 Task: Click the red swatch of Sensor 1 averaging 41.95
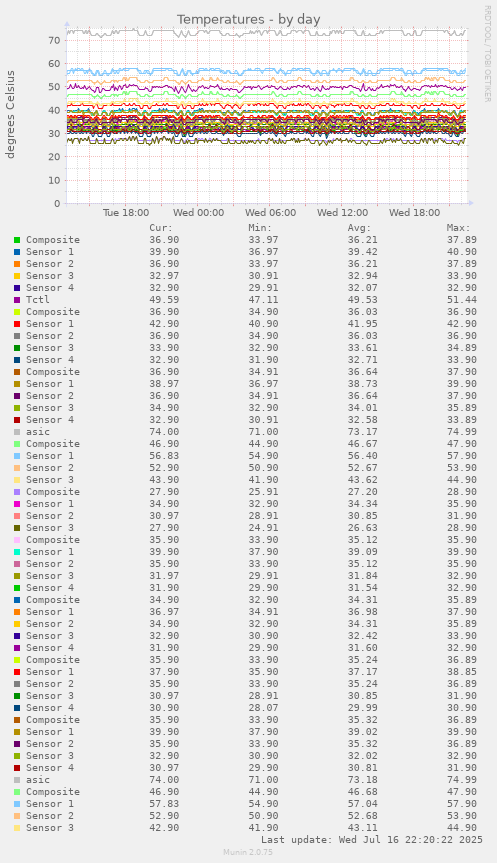click(17, 324)
